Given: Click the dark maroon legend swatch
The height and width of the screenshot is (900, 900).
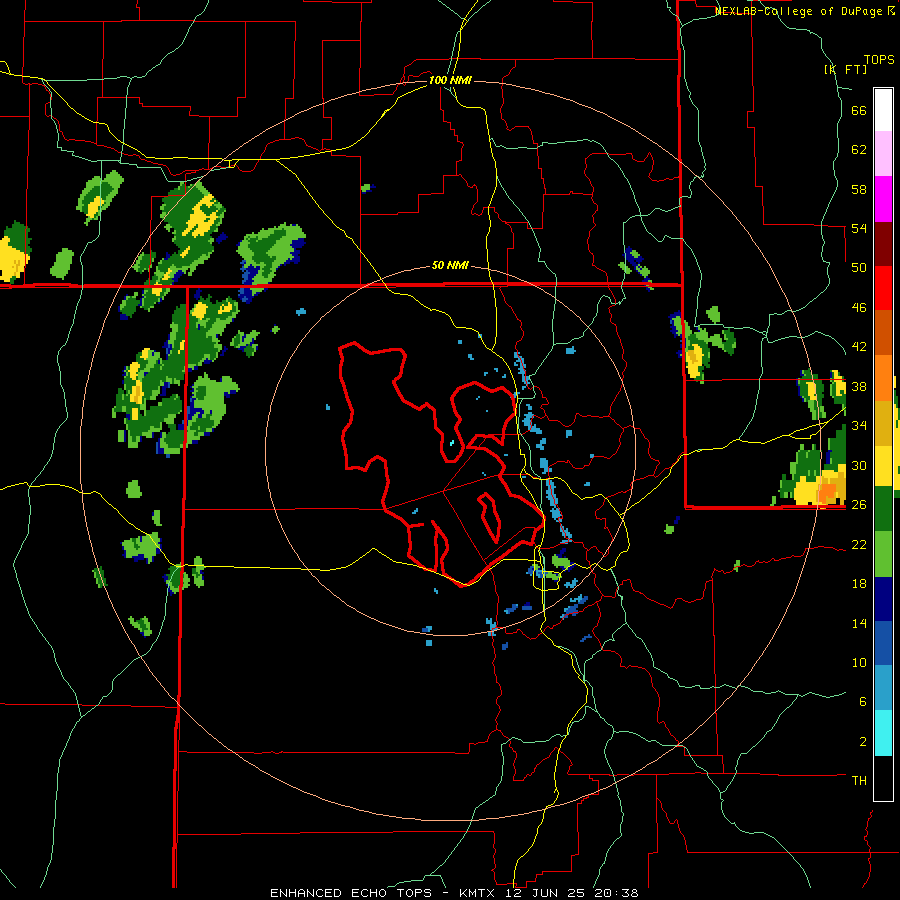Looking at the screenshot, I should [x=883, y=243].
